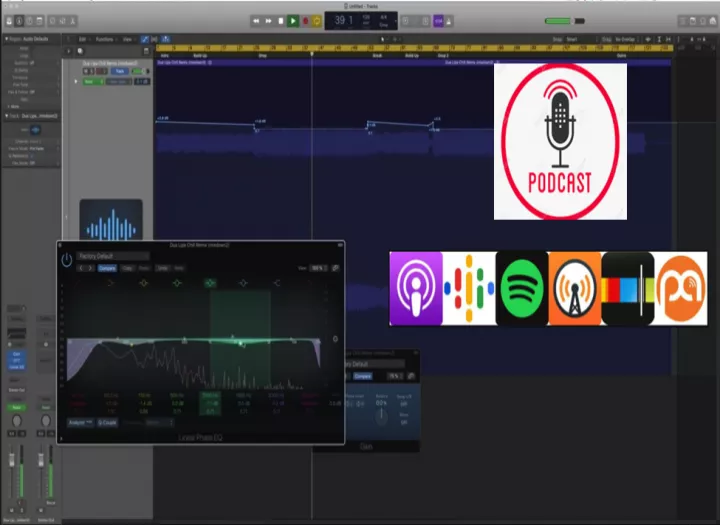This screenshot has width=720, height=525.
Task: Click the large audio waveform track icon
Action: point(111,220)
